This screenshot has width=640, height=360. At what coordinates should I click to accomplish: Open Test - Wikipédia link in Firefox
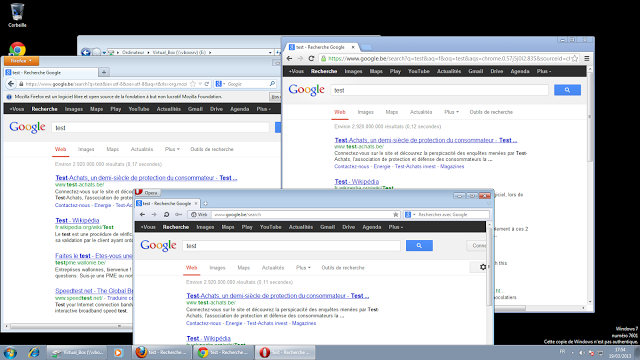tap(77, 220)
